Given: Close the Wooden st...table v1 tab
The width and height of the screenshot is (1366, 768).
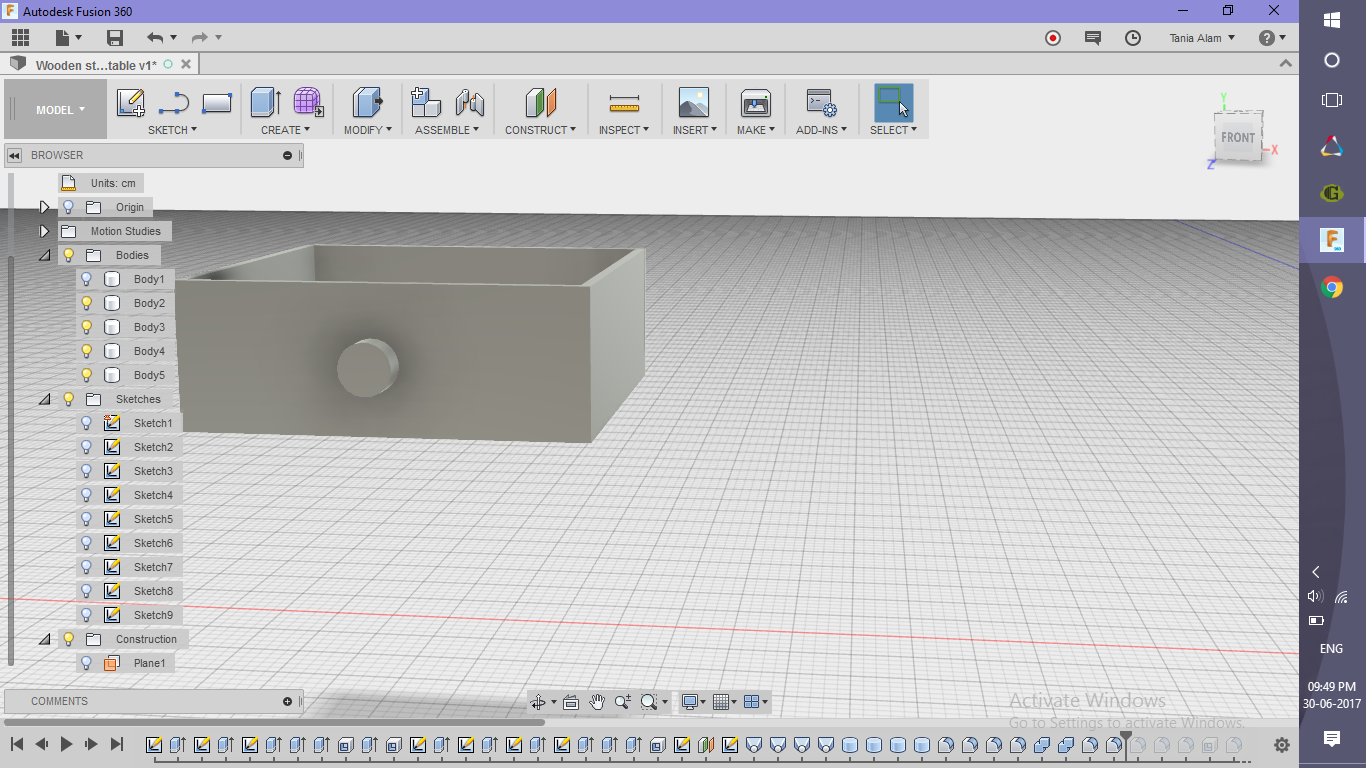Looking at the screenshot, I should tap(185, 64).
